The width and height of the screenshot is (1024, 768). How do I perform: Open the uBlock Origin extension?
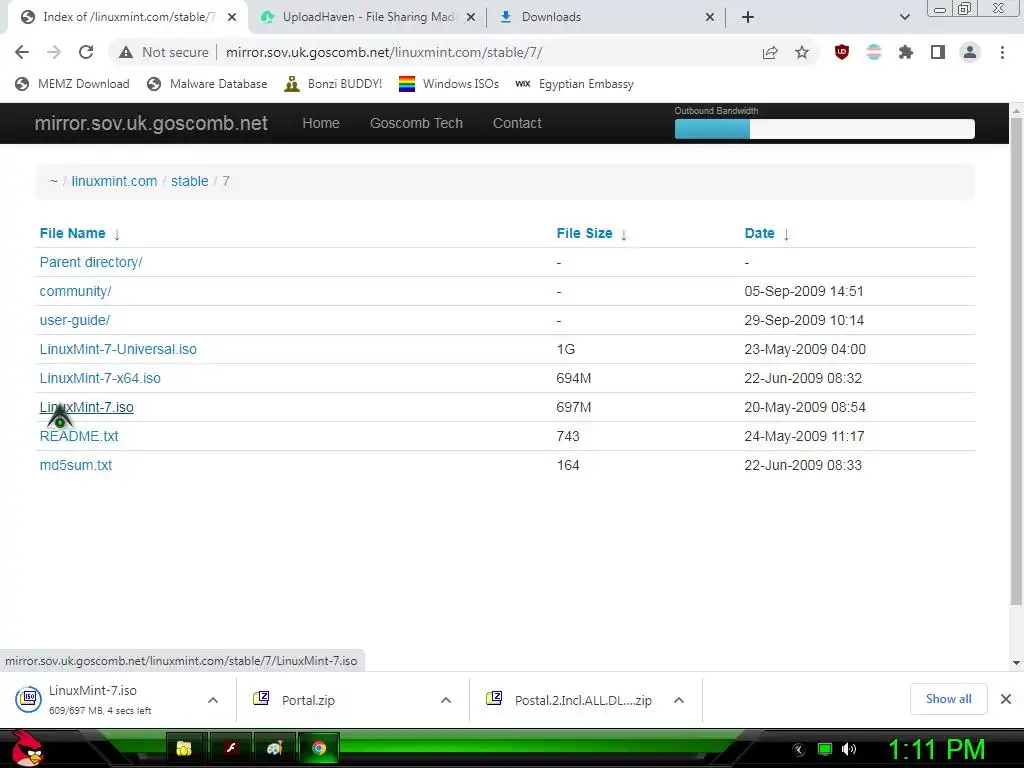click(x=842, y=52)
